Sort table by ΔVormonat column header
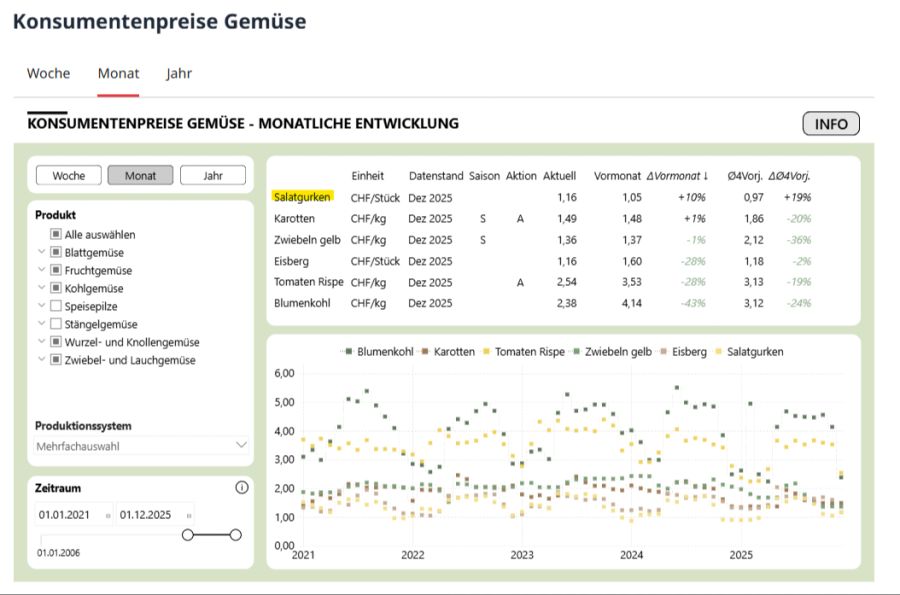Screen dimensions: 900x595 coord(676,176)
